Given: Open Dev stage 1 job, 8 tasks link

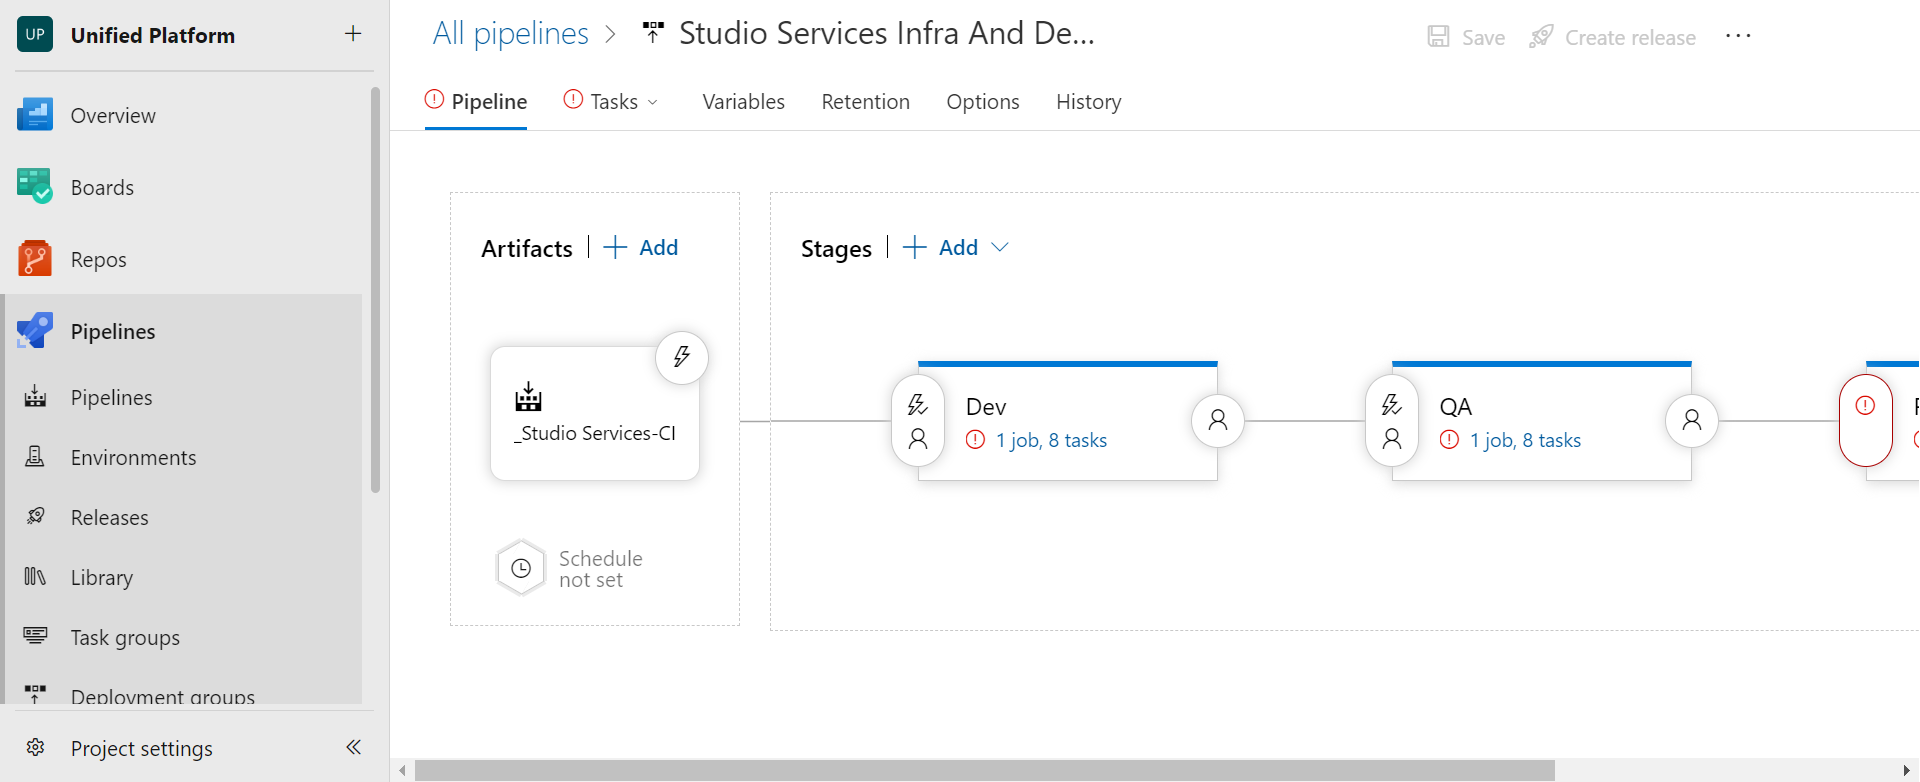Looking at the screenshot, I should click(x=1051, y=440).
